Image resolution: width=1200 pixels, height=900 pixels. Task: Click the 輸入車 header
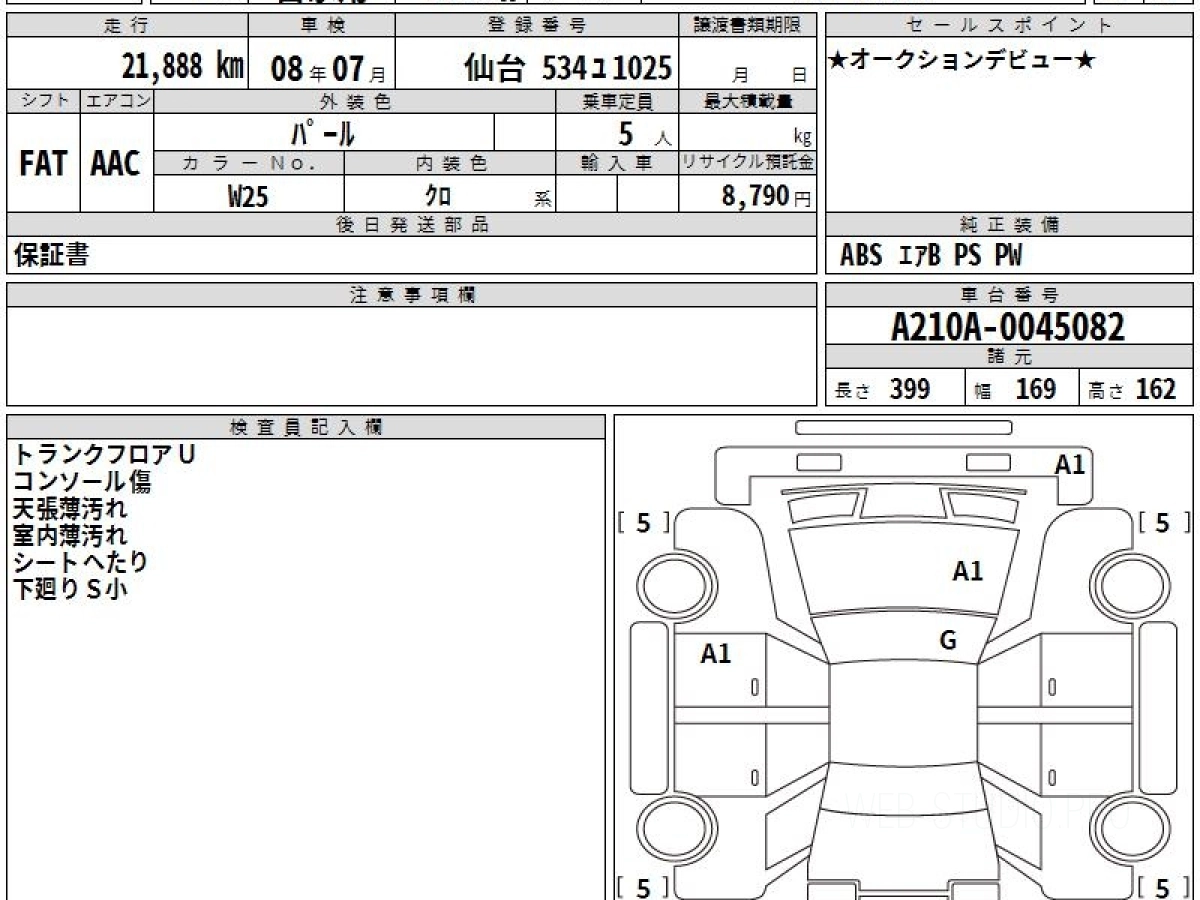pos(617,164)
